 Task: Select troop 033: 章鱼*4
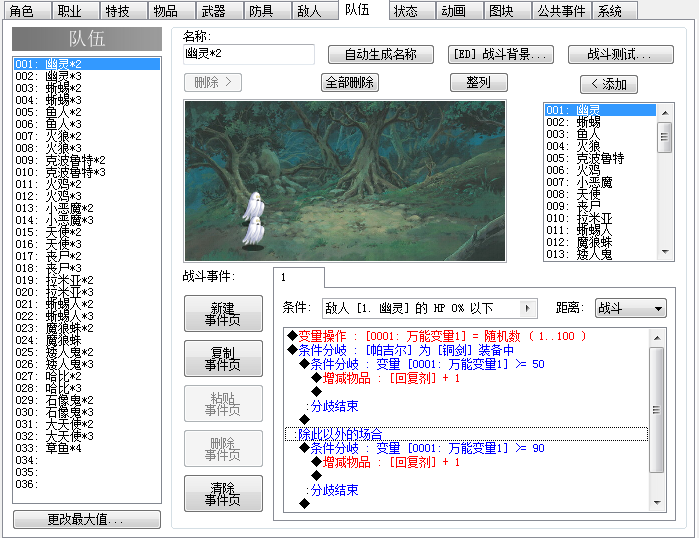(x=87, y=448)
